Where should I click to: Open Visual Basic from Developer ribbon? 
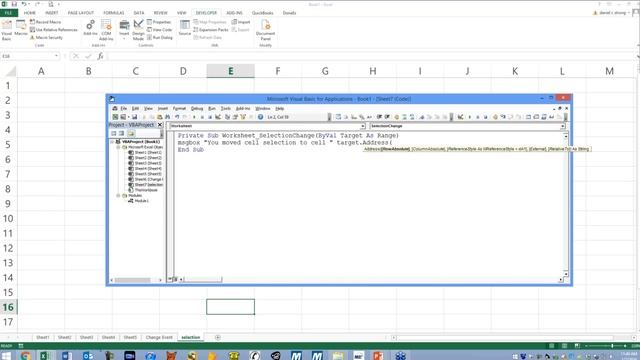pos(7,30)
